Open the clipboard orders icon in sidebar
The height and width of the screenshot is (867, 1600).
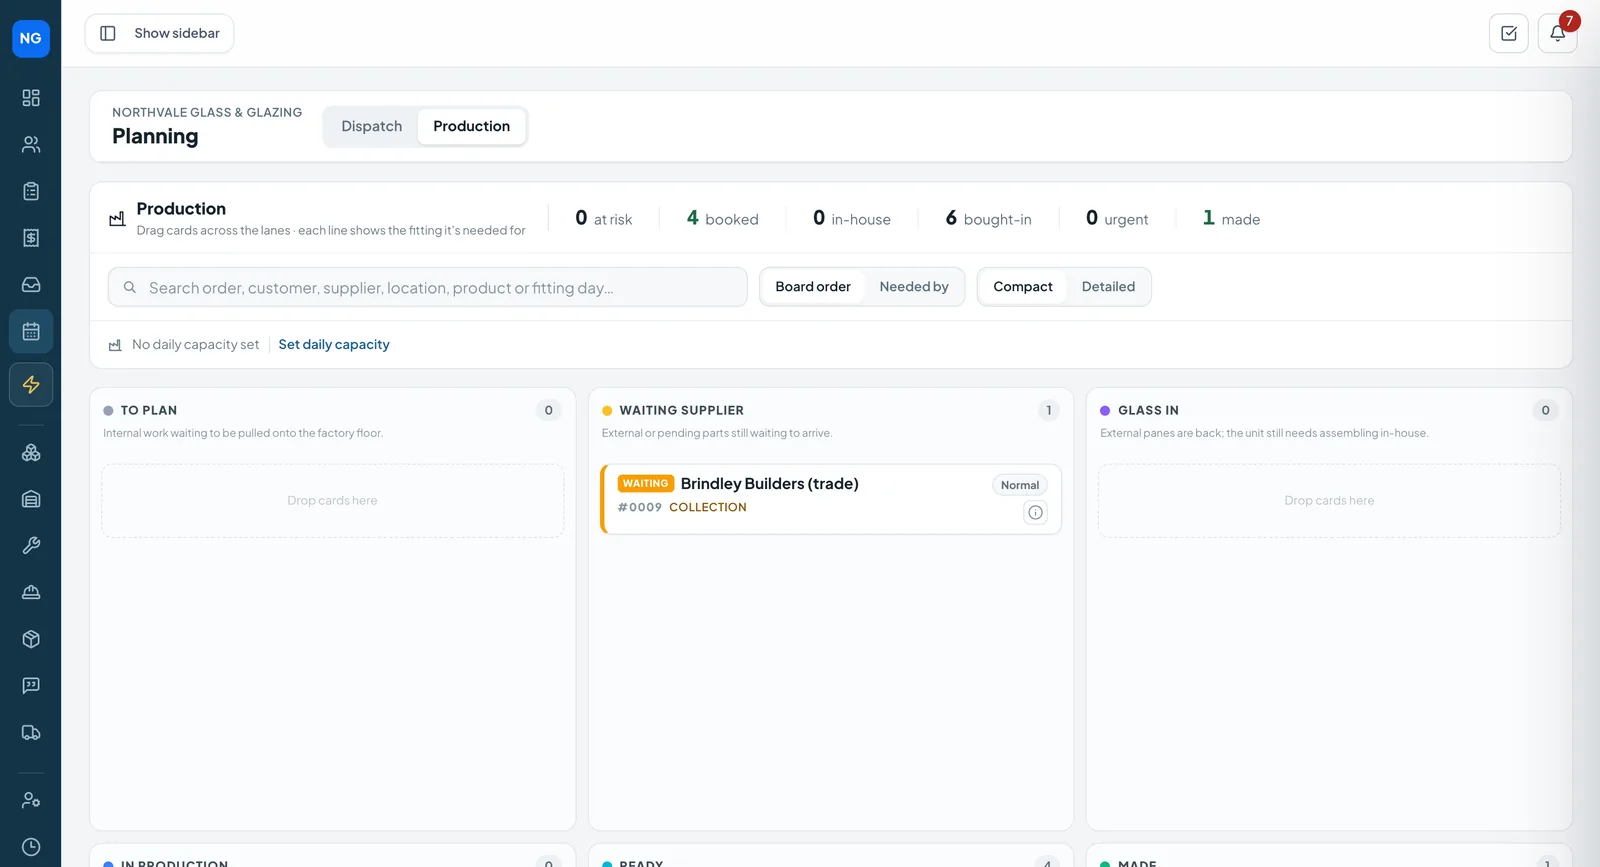click(x=31, y=191)
